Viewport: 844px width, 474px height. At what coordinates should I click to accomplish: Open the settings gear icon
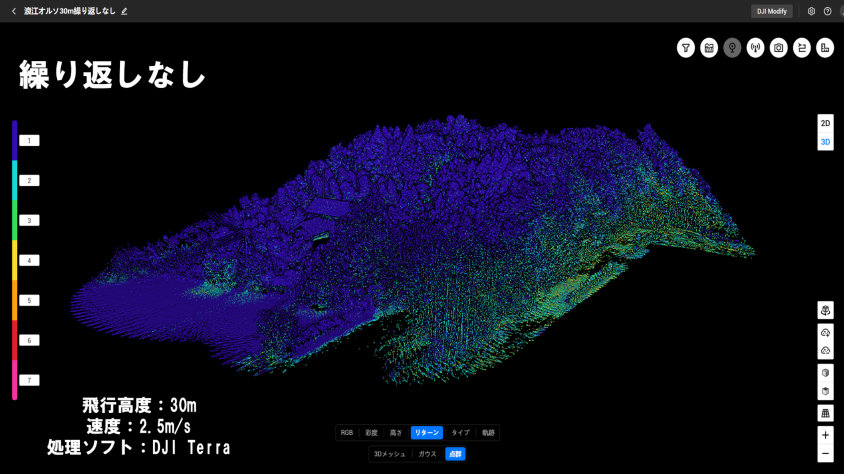click(x=811, y=11)
